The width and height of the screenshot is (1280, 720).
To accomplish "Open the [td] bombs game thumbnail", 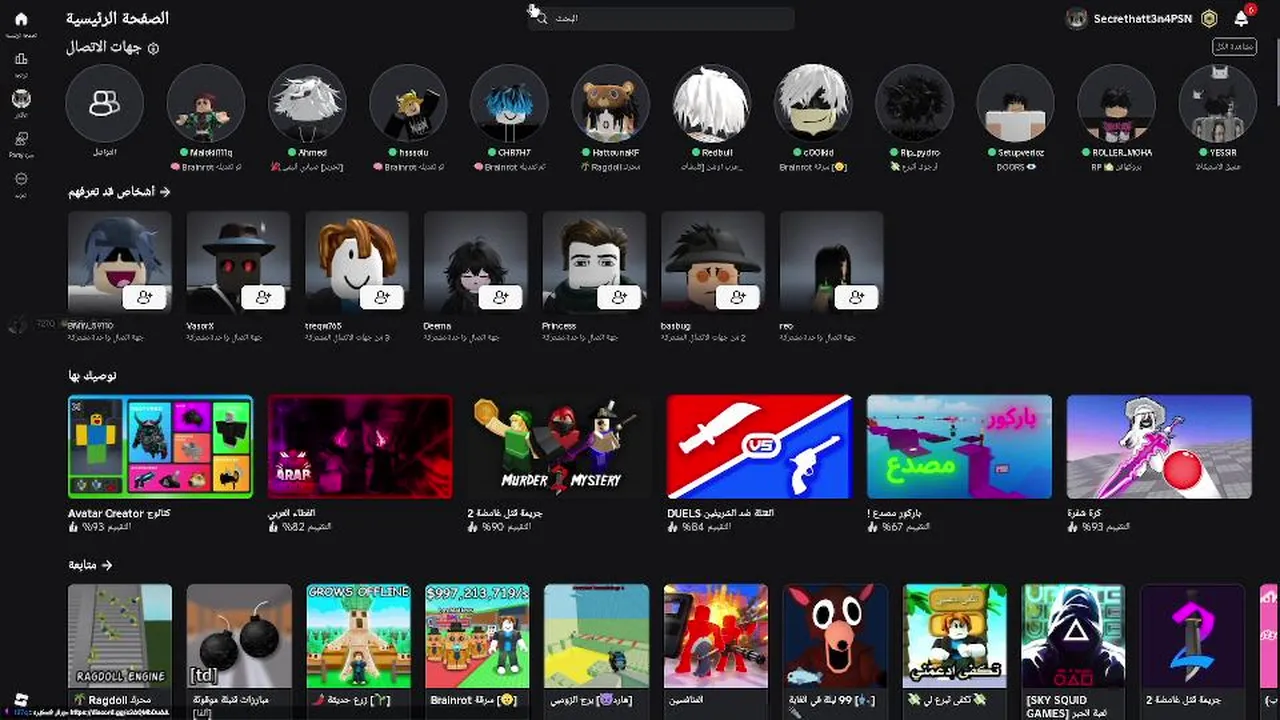I will click(239, 637).
